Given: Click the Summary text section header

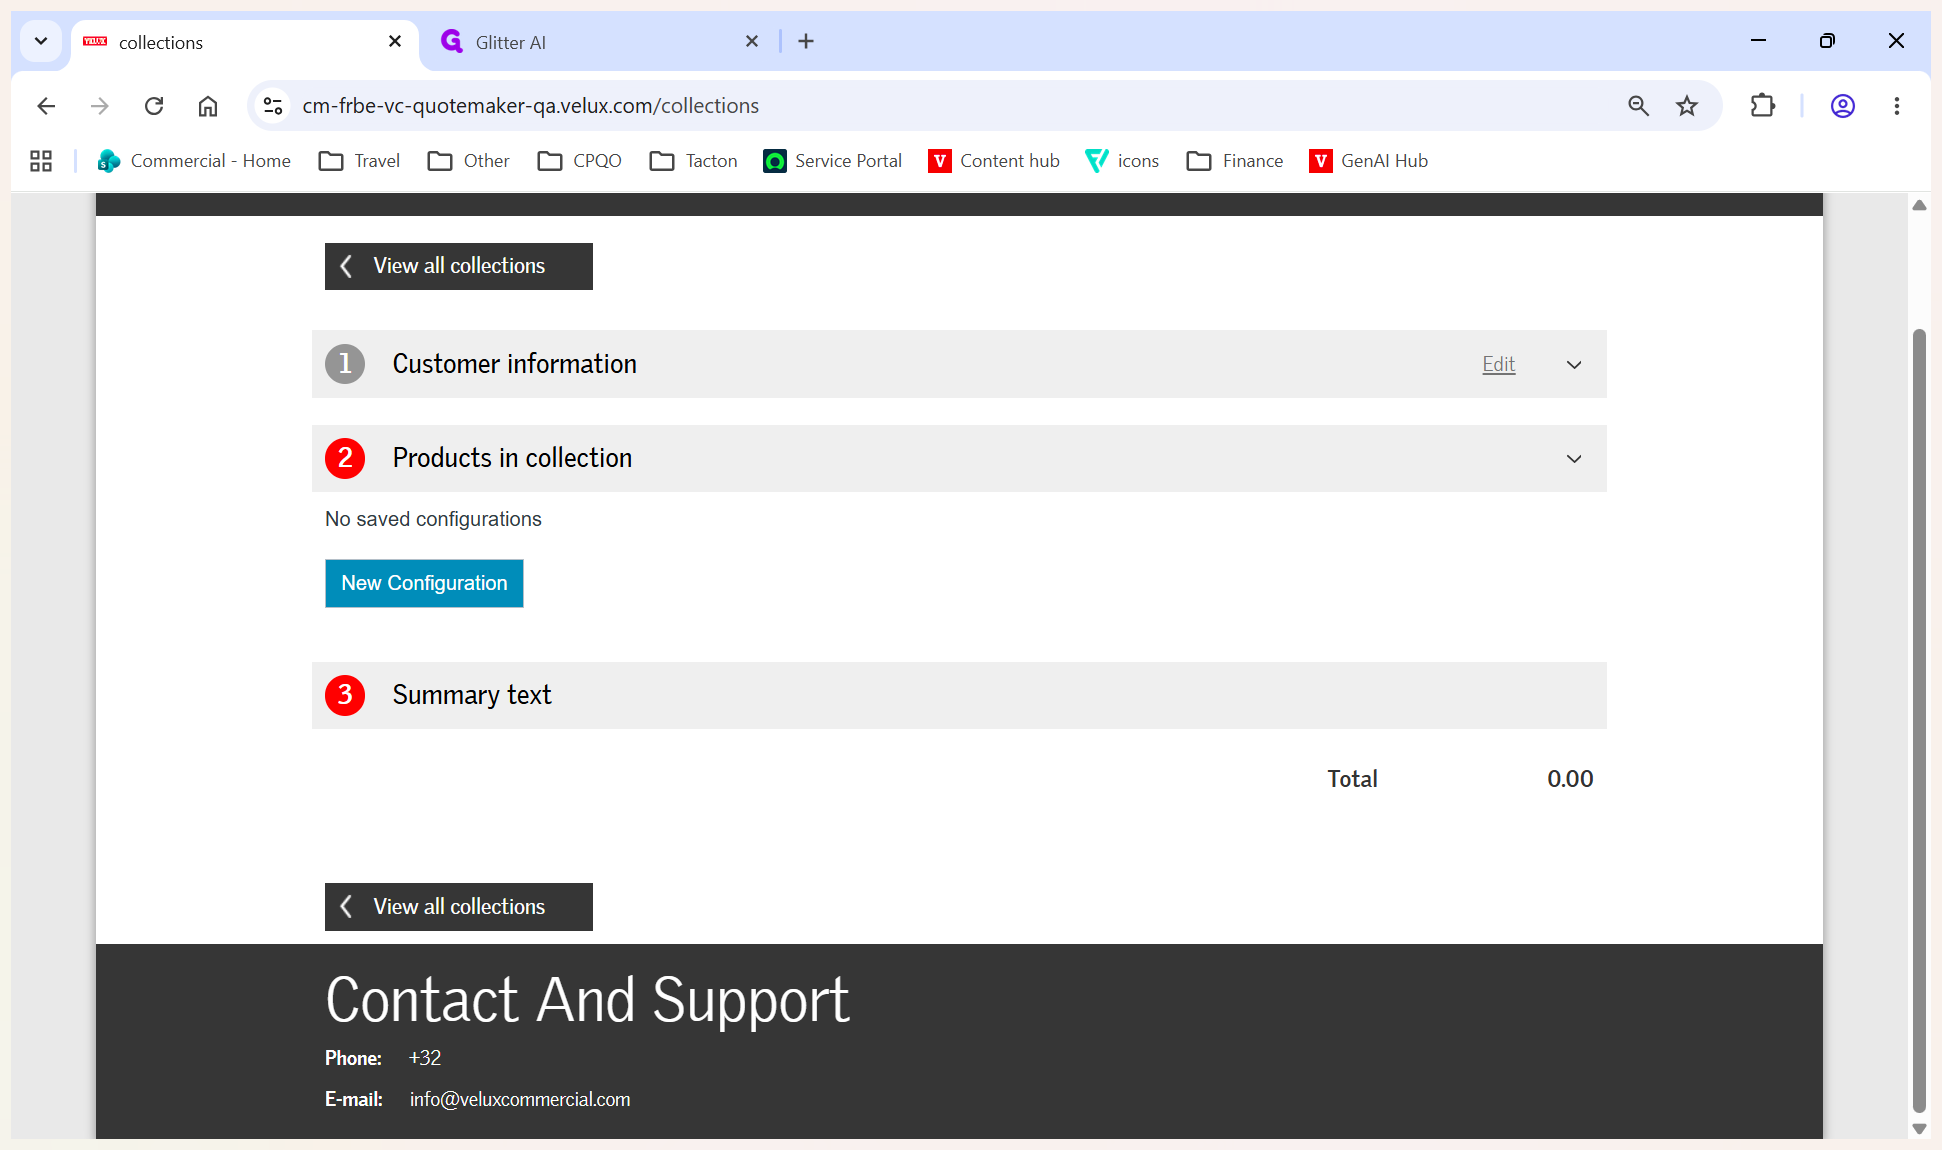Looking at the screenshot, I should coord(959,695).
